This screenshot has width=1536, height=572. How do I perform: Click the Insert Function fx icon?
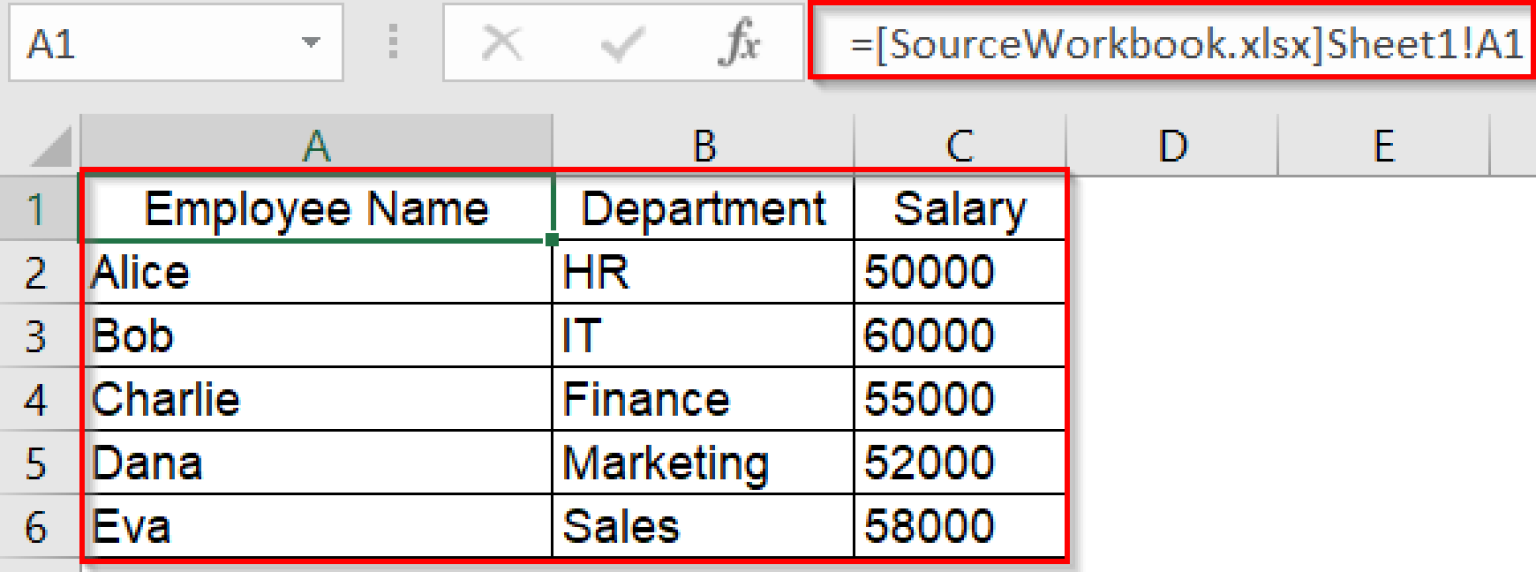point(739,44)
